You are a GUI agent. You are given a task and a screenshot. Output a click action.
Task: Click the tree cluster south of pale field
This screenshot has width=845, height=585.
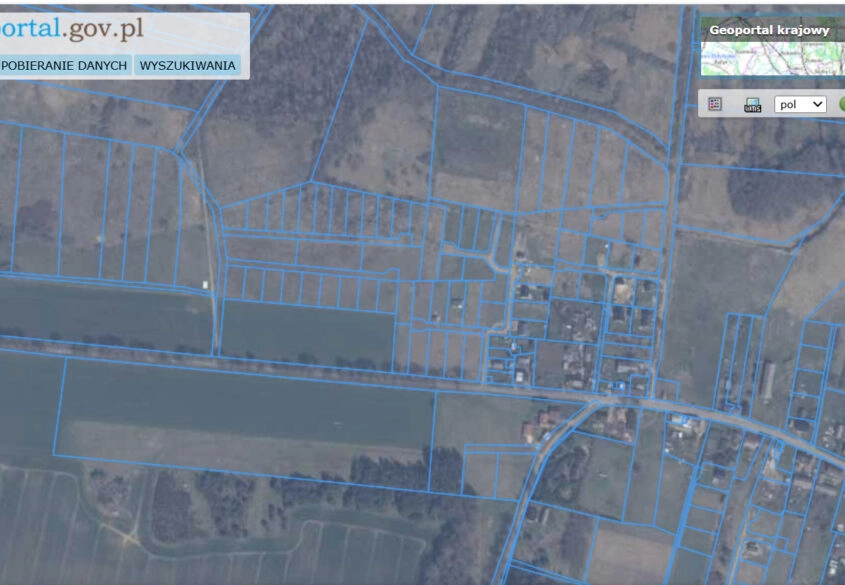[390, 475]
